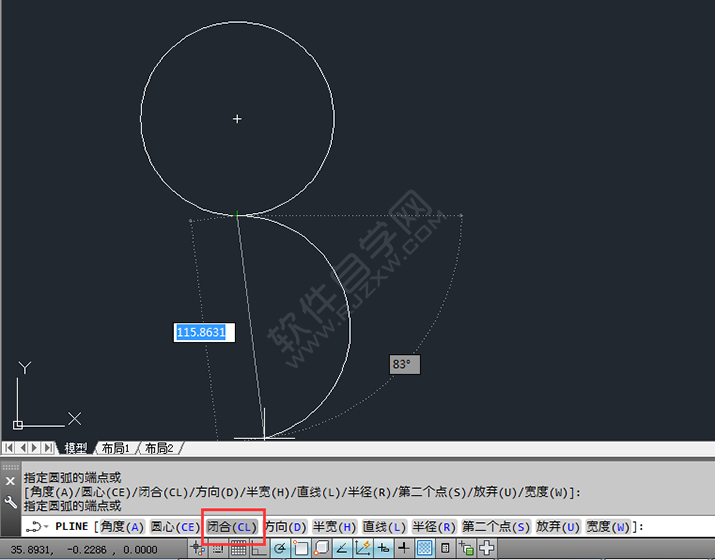Click Transparency checkered icon in status bar

pyautogui.click(x=425, y=548)
